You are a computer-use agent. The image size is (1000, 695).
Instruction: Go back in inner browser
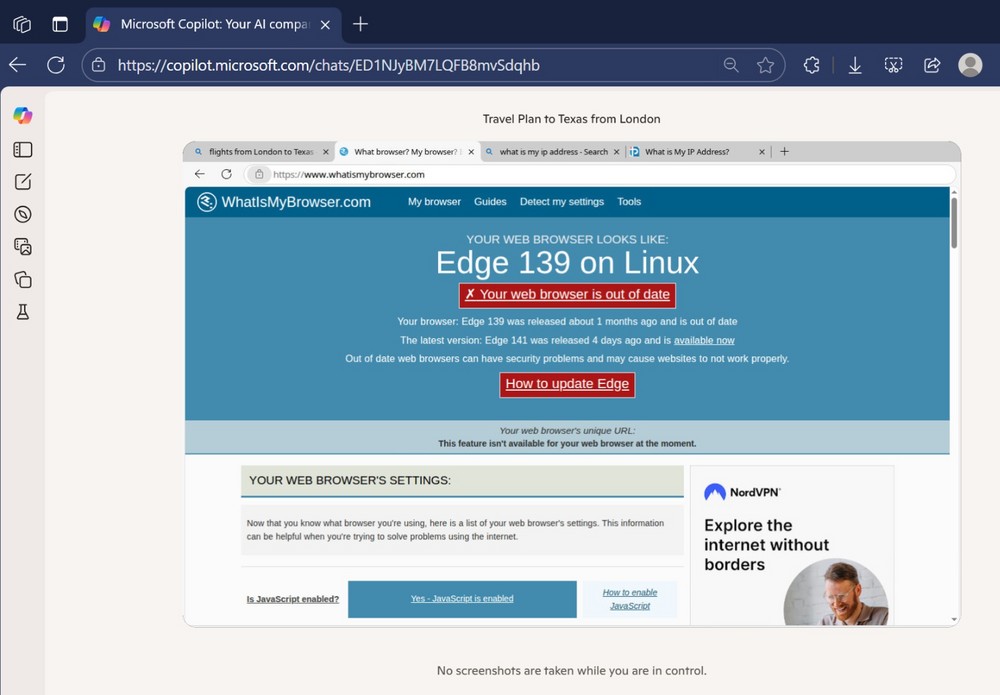pos(200,174)
